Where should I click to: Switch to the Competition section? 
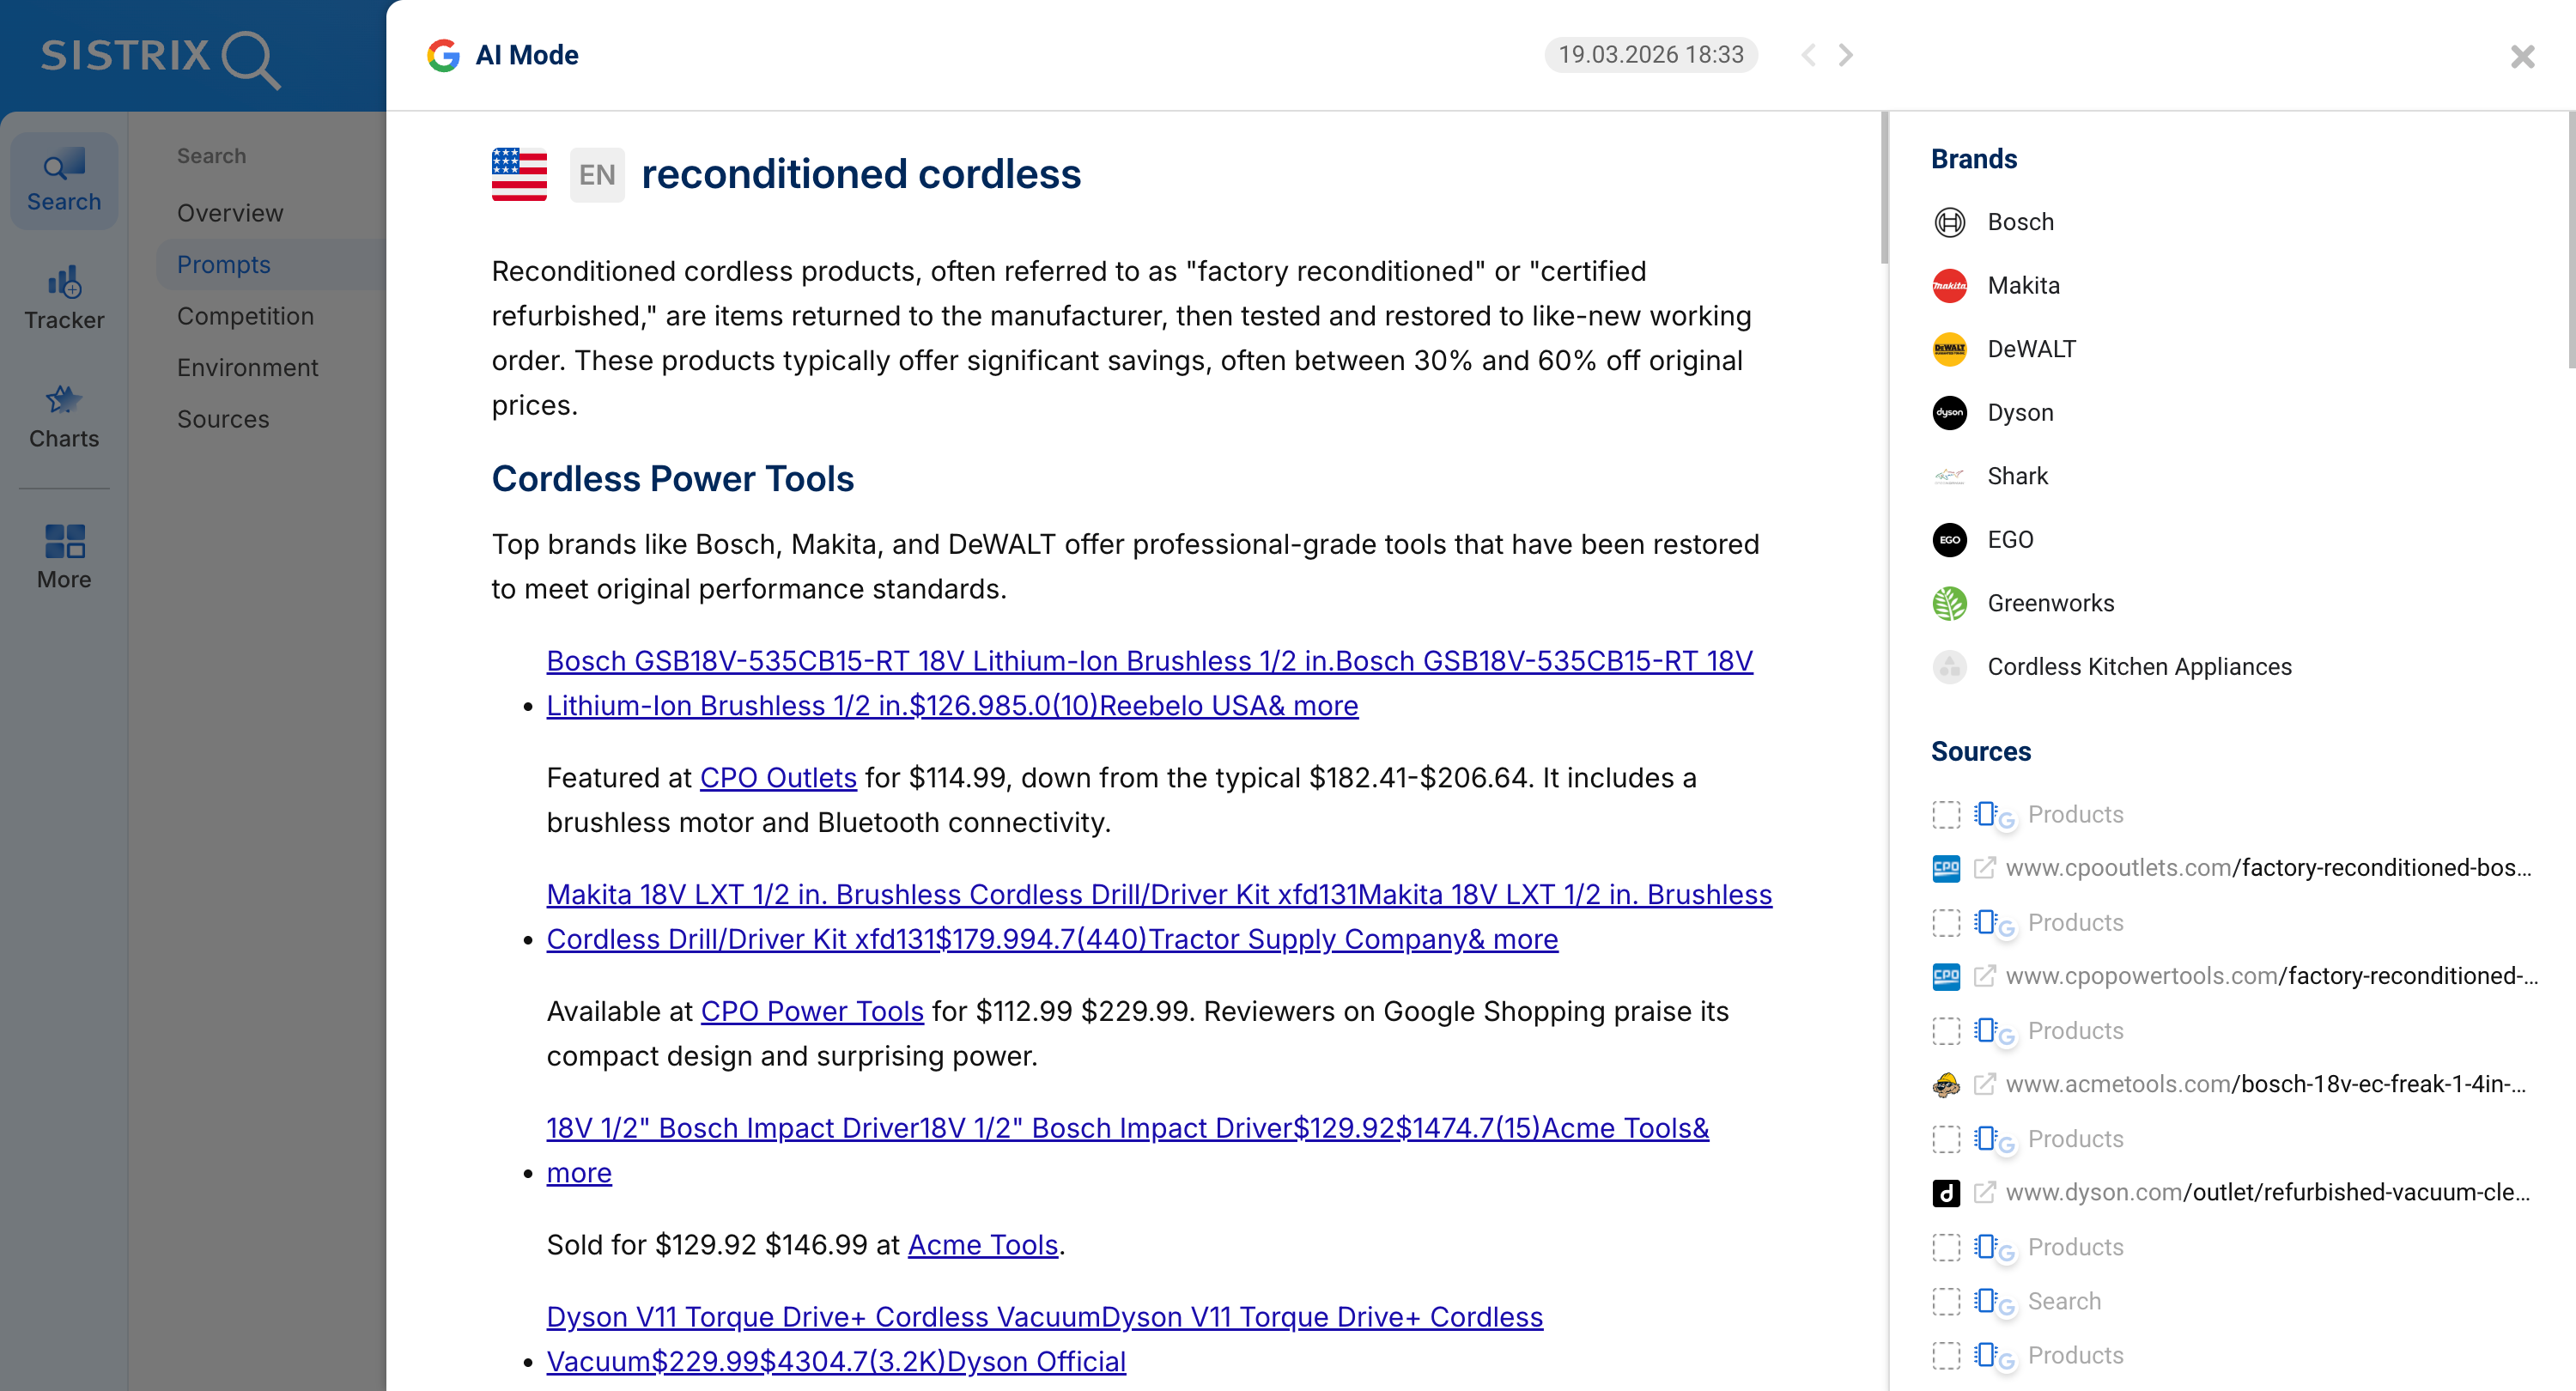click(x=245, y=315)
